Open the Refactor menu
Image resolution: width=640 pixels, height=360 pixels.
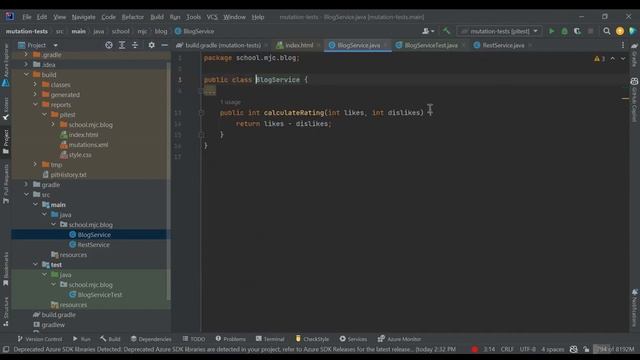point(133,17)
